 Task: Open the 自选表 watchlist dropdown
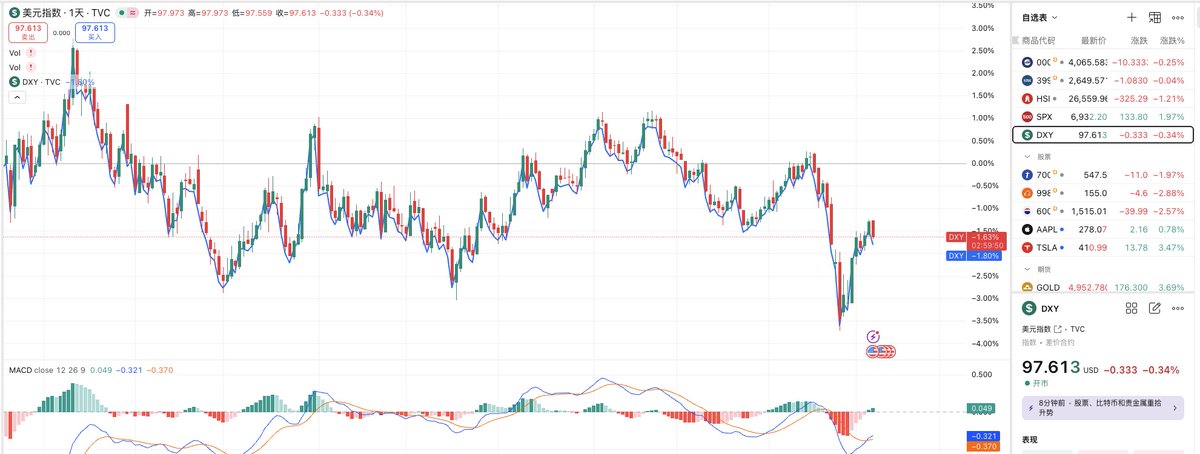click(x=1040, y=17)
